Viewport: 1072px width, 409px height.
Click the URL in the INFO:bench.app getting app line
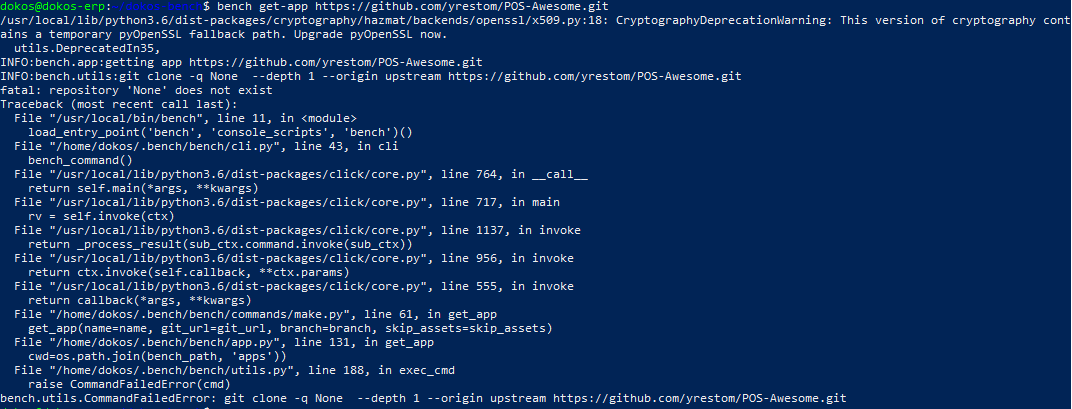coord(336,62)
